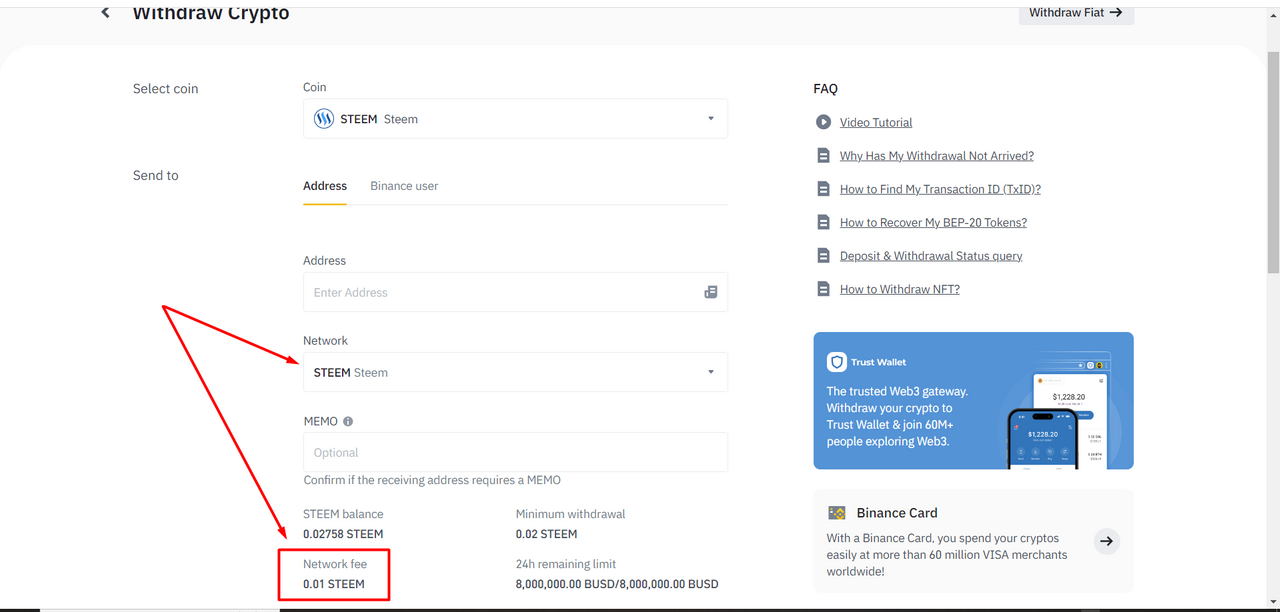Click the Trust Wallet promotional banner

click(x=973, y=400)
